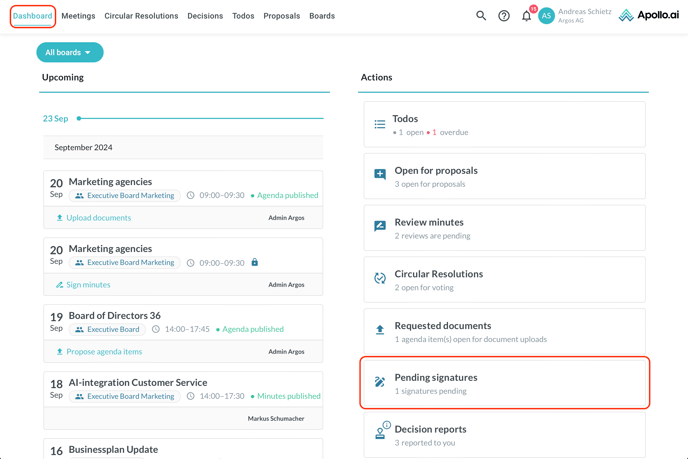Screen dimensions: 688x459
Task: Click the Circular Resolutions voting icon
Action: (380, 279)
